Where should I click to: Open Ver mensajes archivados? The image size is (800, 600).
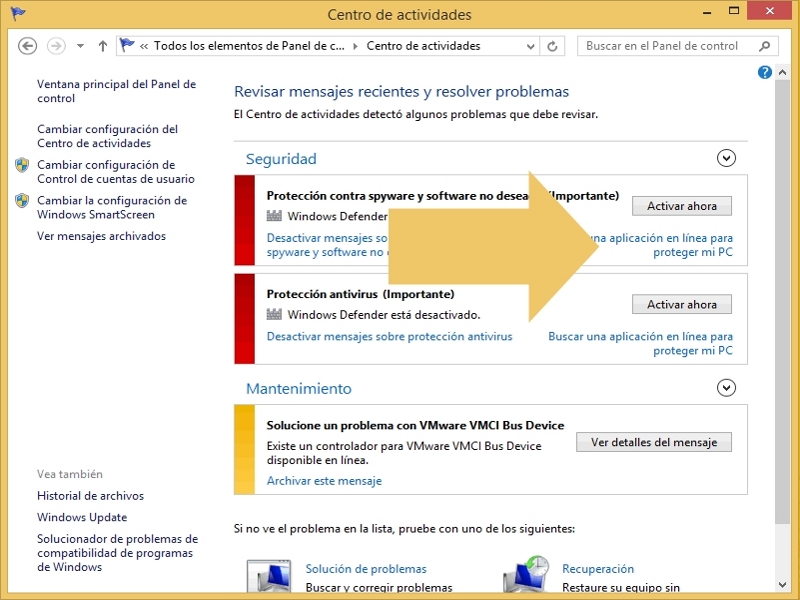102,236
